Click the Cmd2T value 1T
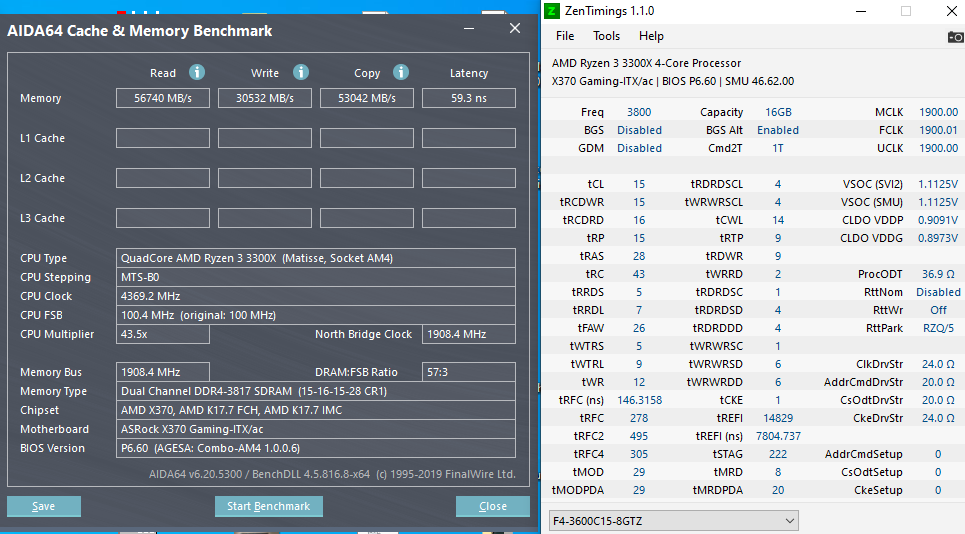 [778, 148]
